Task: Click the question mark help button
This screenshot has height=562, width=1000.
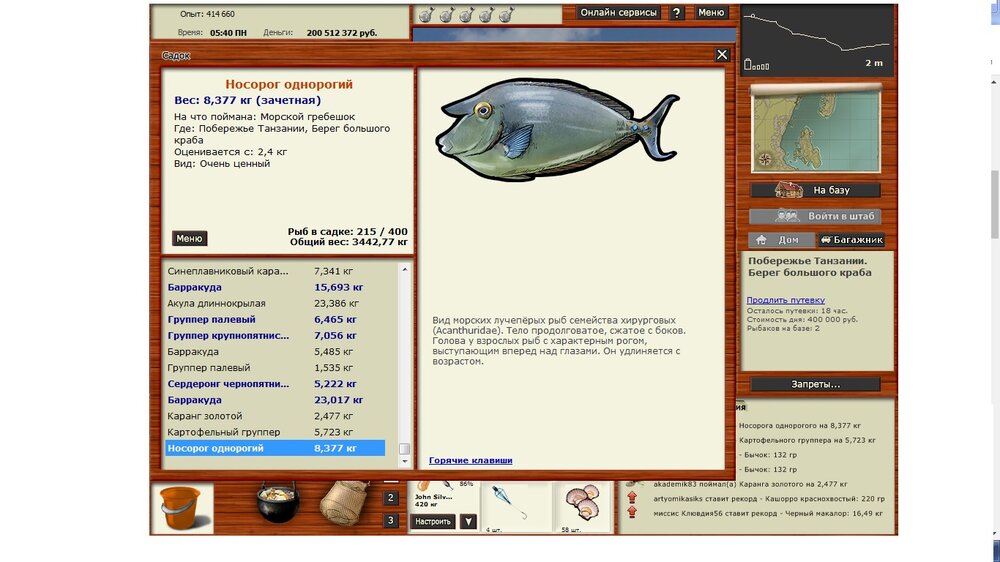Action: pos(677,13)
